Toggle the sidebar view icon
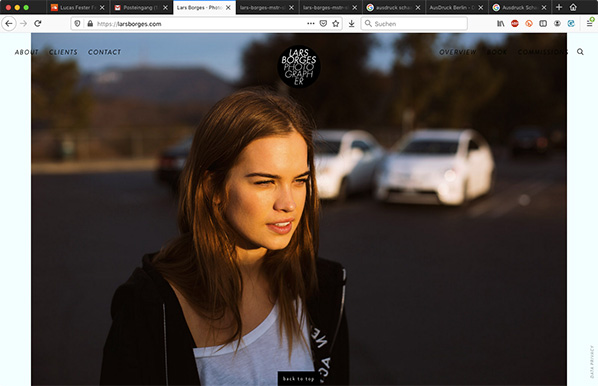 [543, 24]
